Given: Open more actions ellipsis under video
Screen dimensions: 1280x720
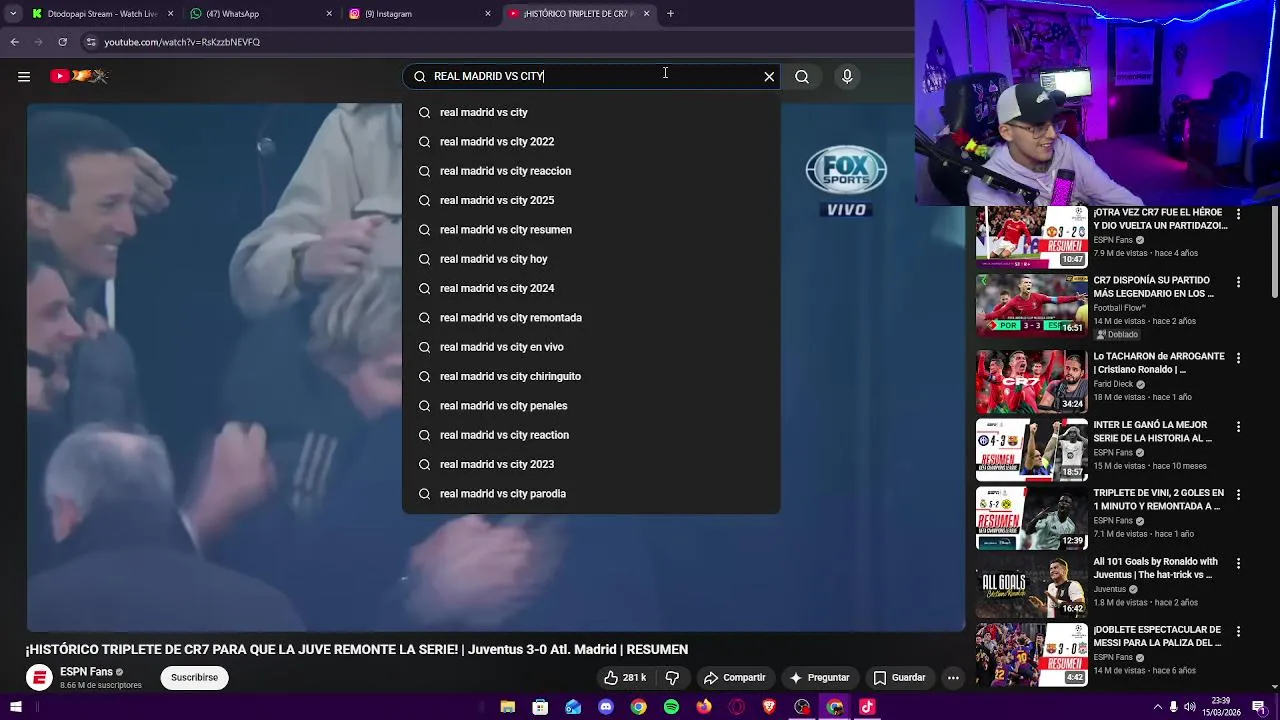Looking at the screenshot, I should pos(953,678).
